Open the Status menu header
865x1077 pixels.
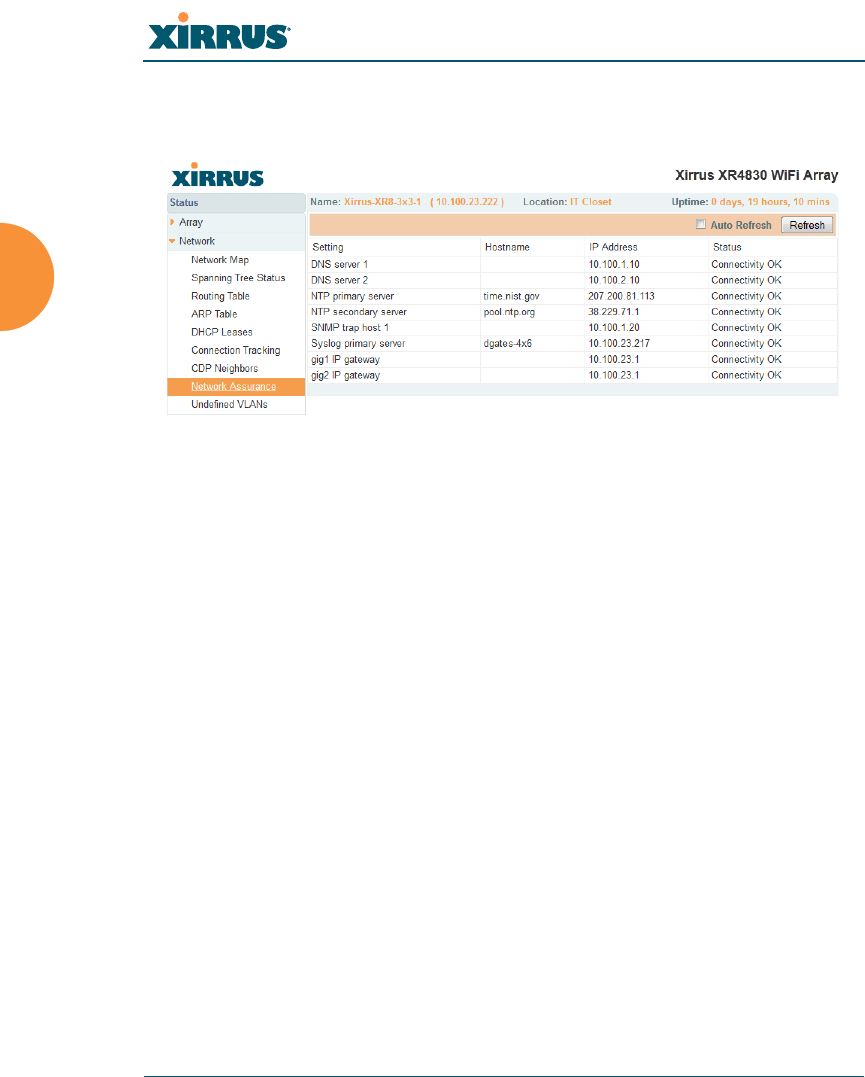coord(236,203)
